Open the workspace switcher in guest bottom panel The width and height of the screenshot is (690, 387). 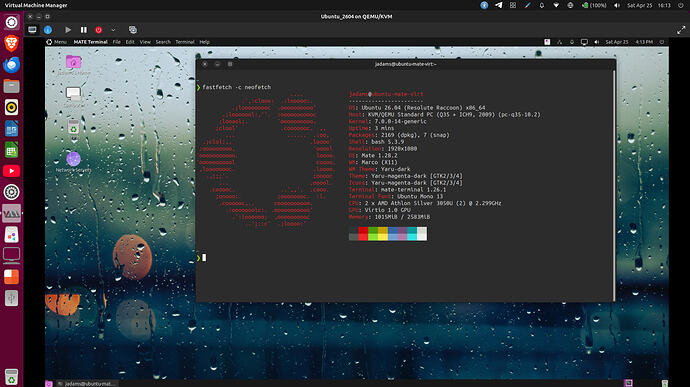pos(628,383)
